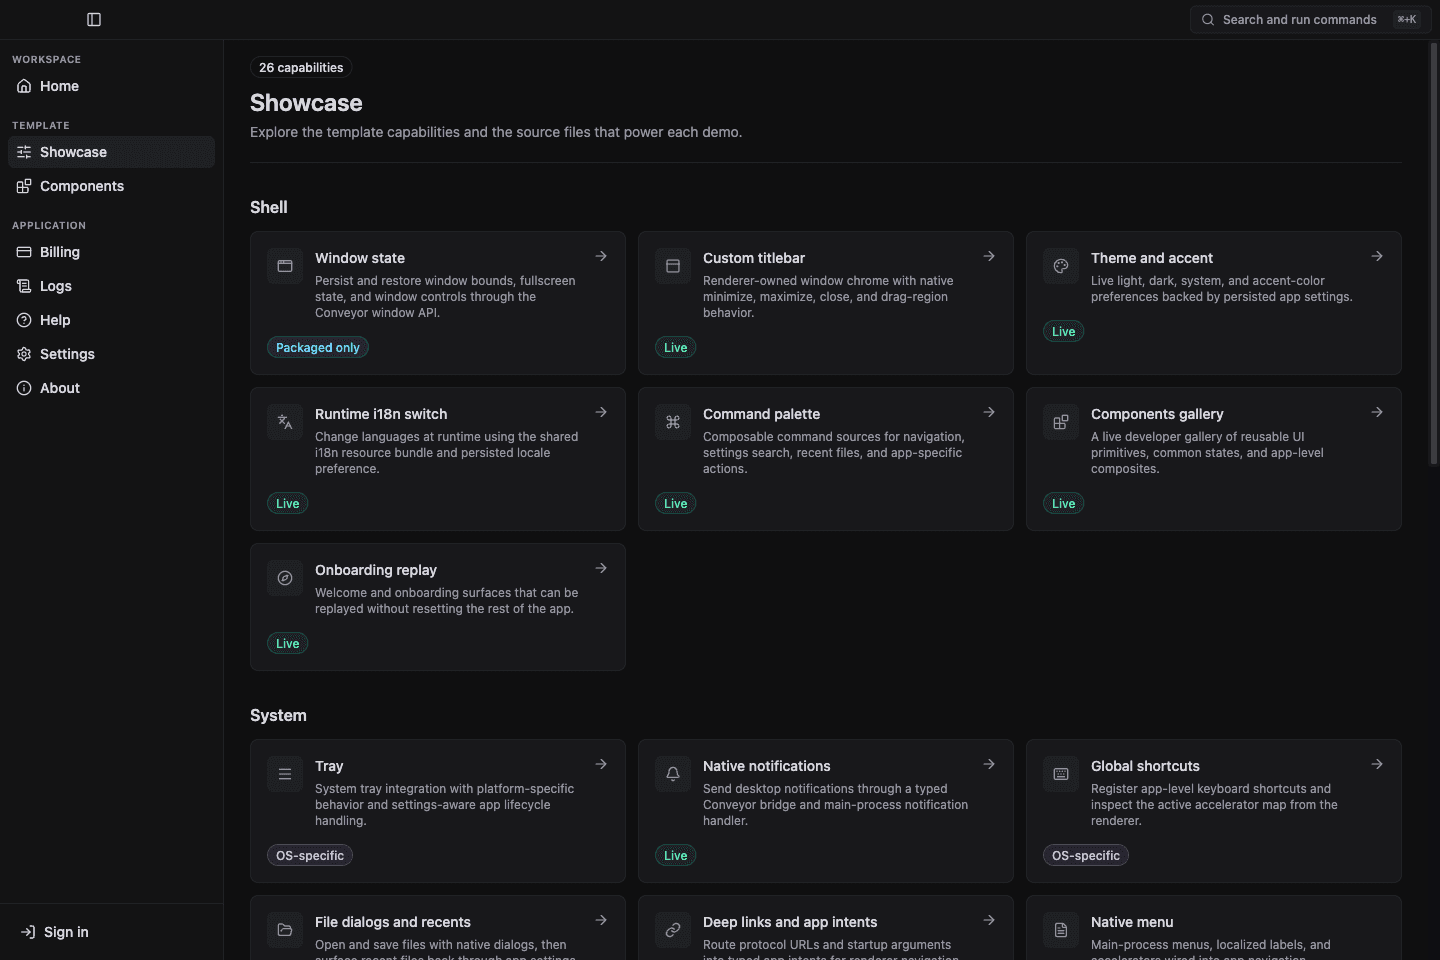Image resolution: width=1440 pixels, height=960 pixels.
Task: Click the Command palette command-key icon
Action: [673, 422]
